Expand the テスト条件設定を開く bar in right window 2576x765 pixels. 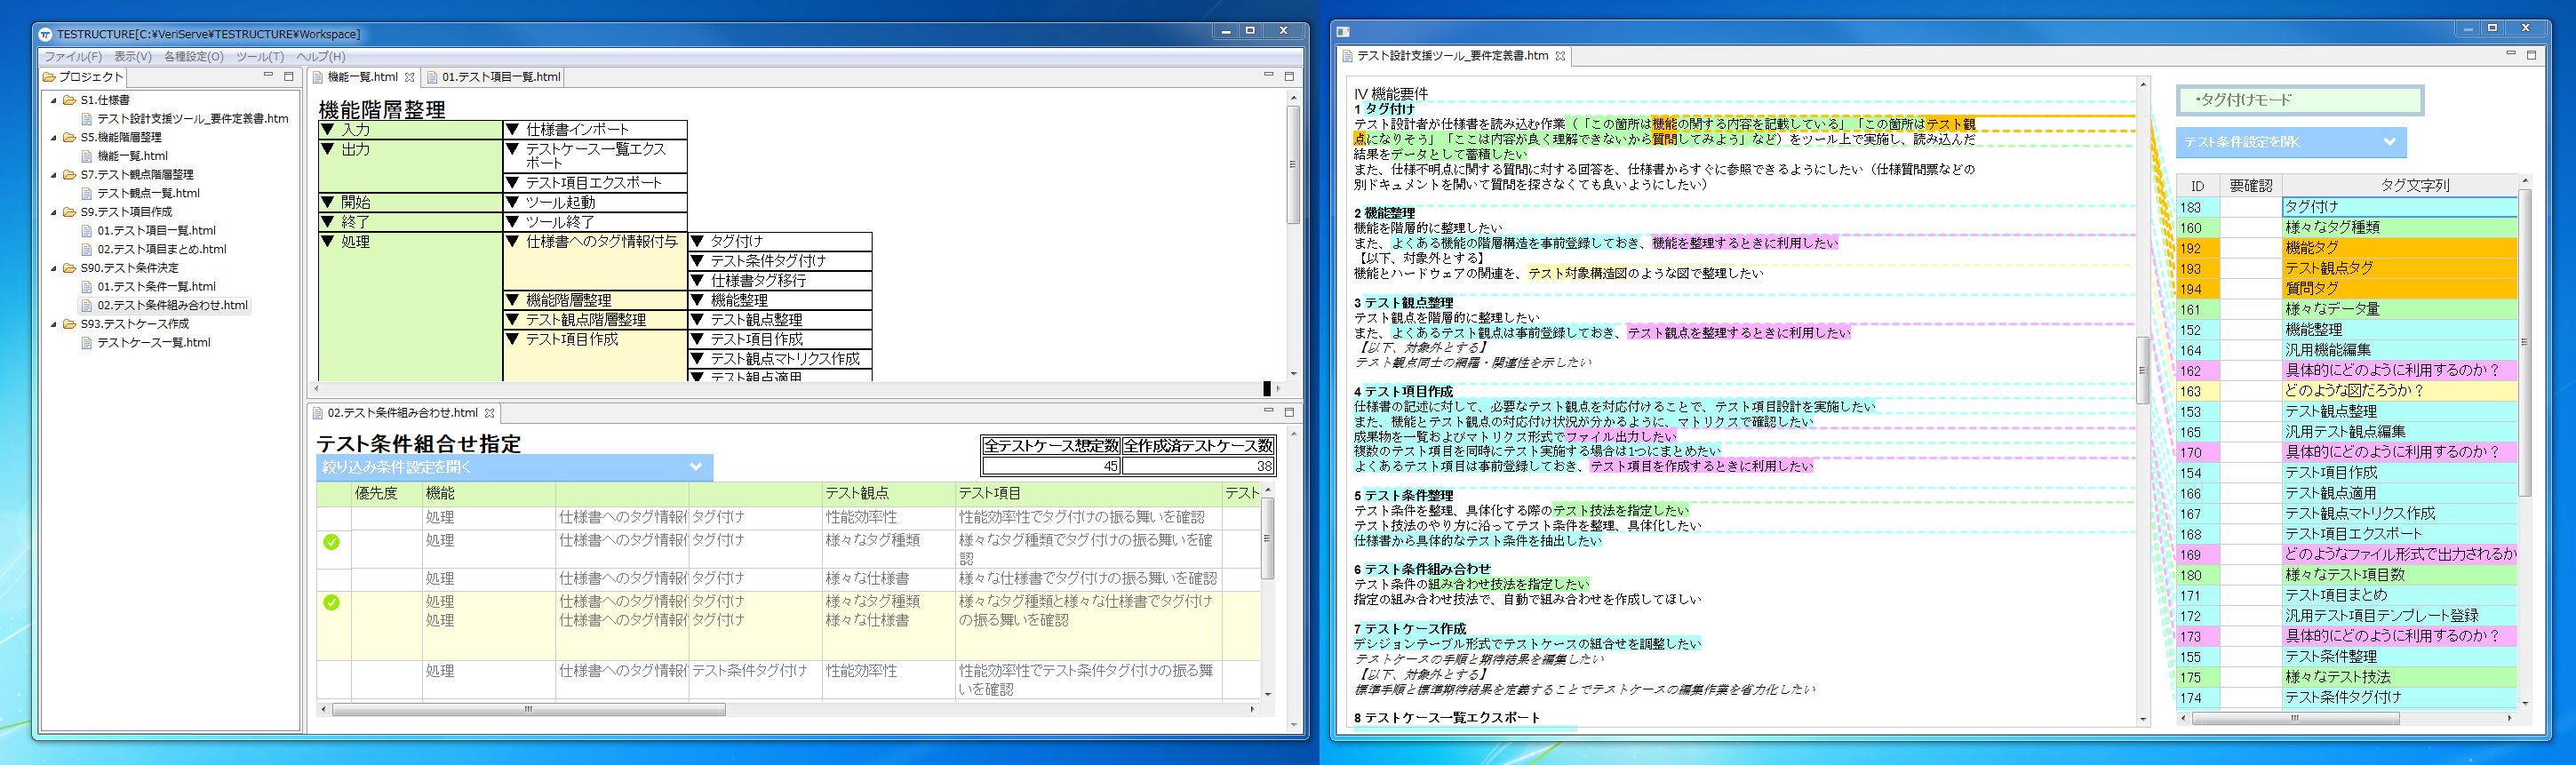tap(2291, 142)
